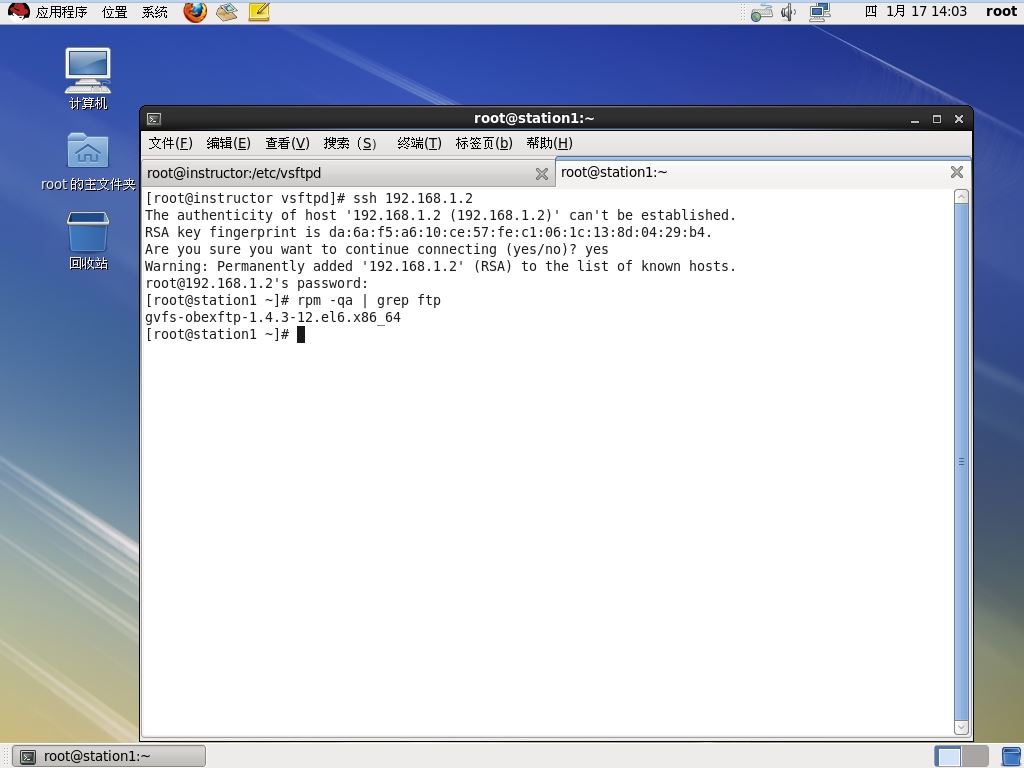The width and height of the screenshot is (1024, 768).
Task: Click the network connection tray icon
Action: (x=820, y=12)
